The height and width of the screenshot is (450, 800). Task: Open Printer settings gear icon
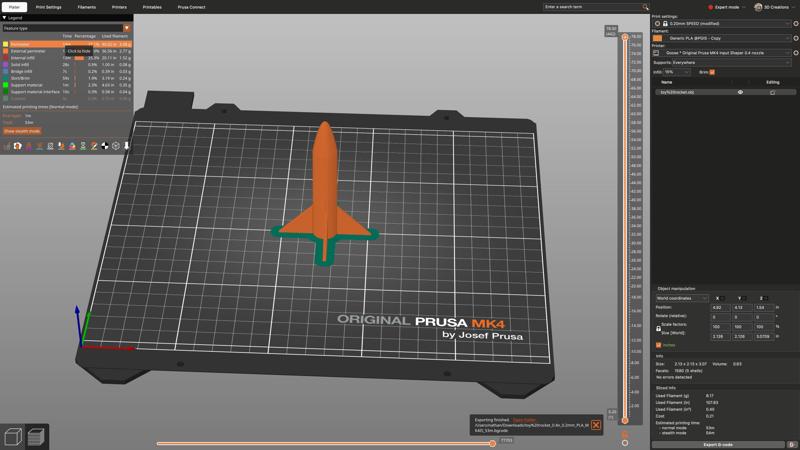coord(796,53)
